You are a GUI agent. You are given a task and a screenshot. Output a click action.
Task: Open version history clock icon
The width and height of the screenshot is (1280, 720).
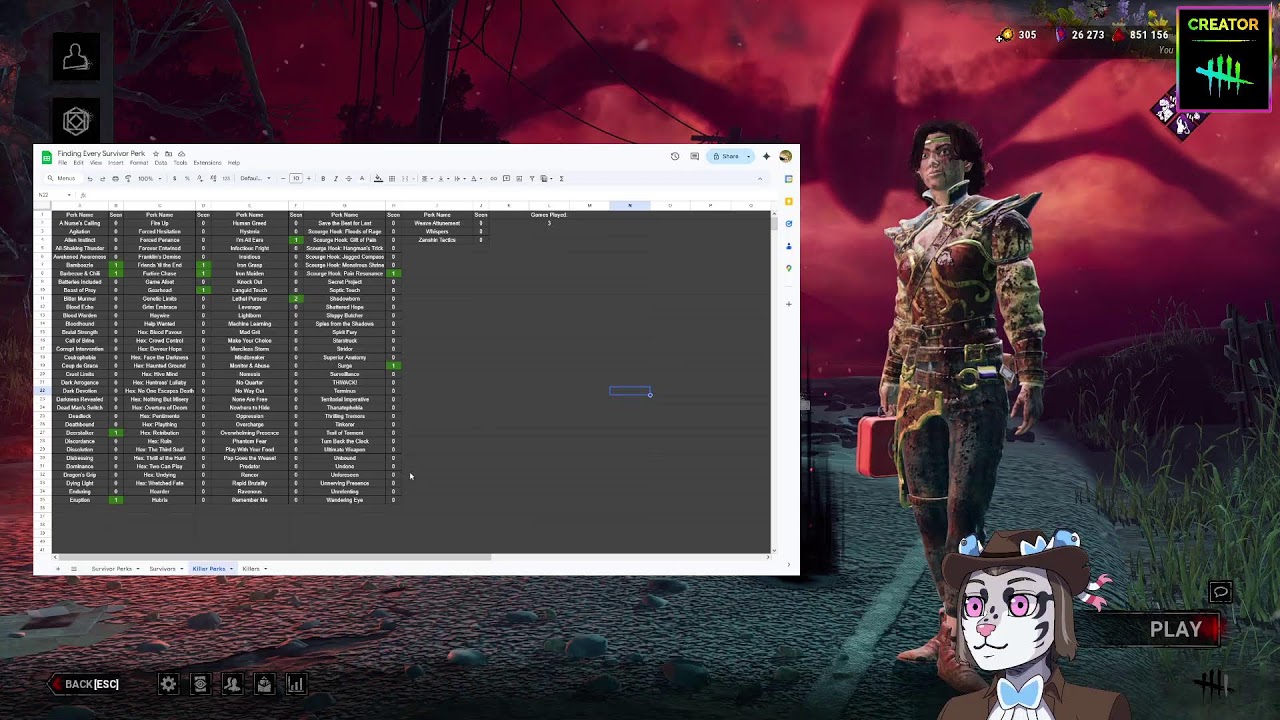click(x=675, y=156)
